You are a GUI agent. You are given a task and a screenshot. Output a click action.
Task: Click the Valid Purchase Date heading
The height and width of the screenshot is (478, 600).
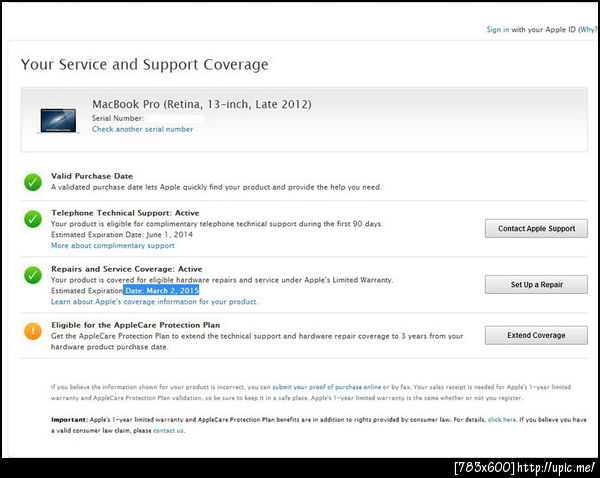(92, 176)
